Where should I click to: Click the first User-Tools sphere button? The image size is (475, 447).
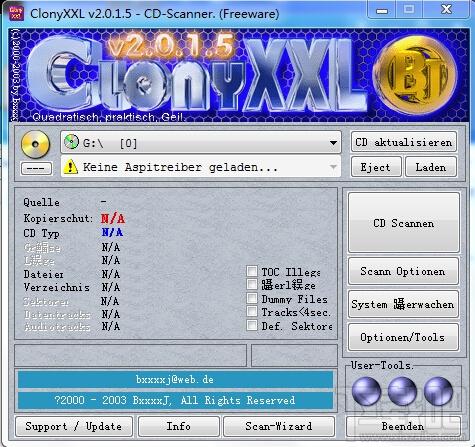366,391
